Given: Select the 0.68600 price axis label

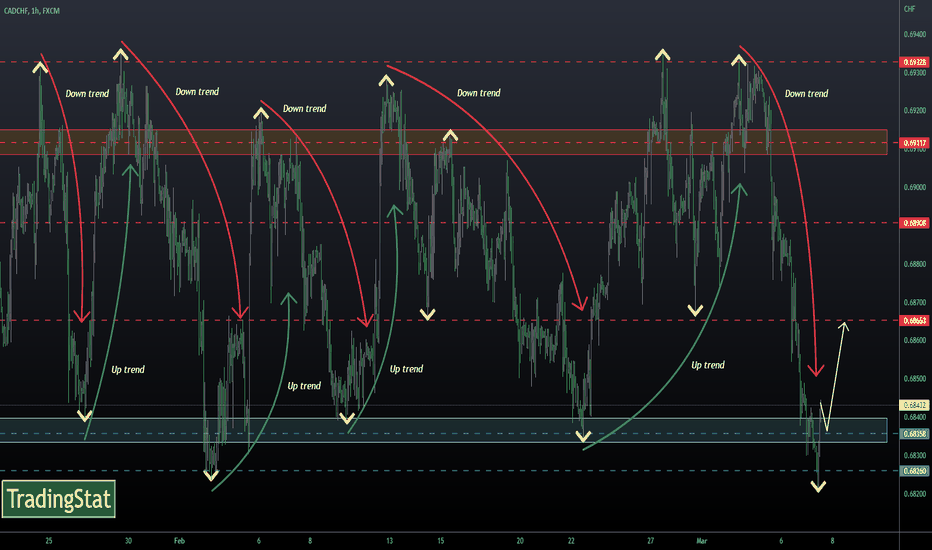Looking at the screenshot, I should tap(915, 341).
